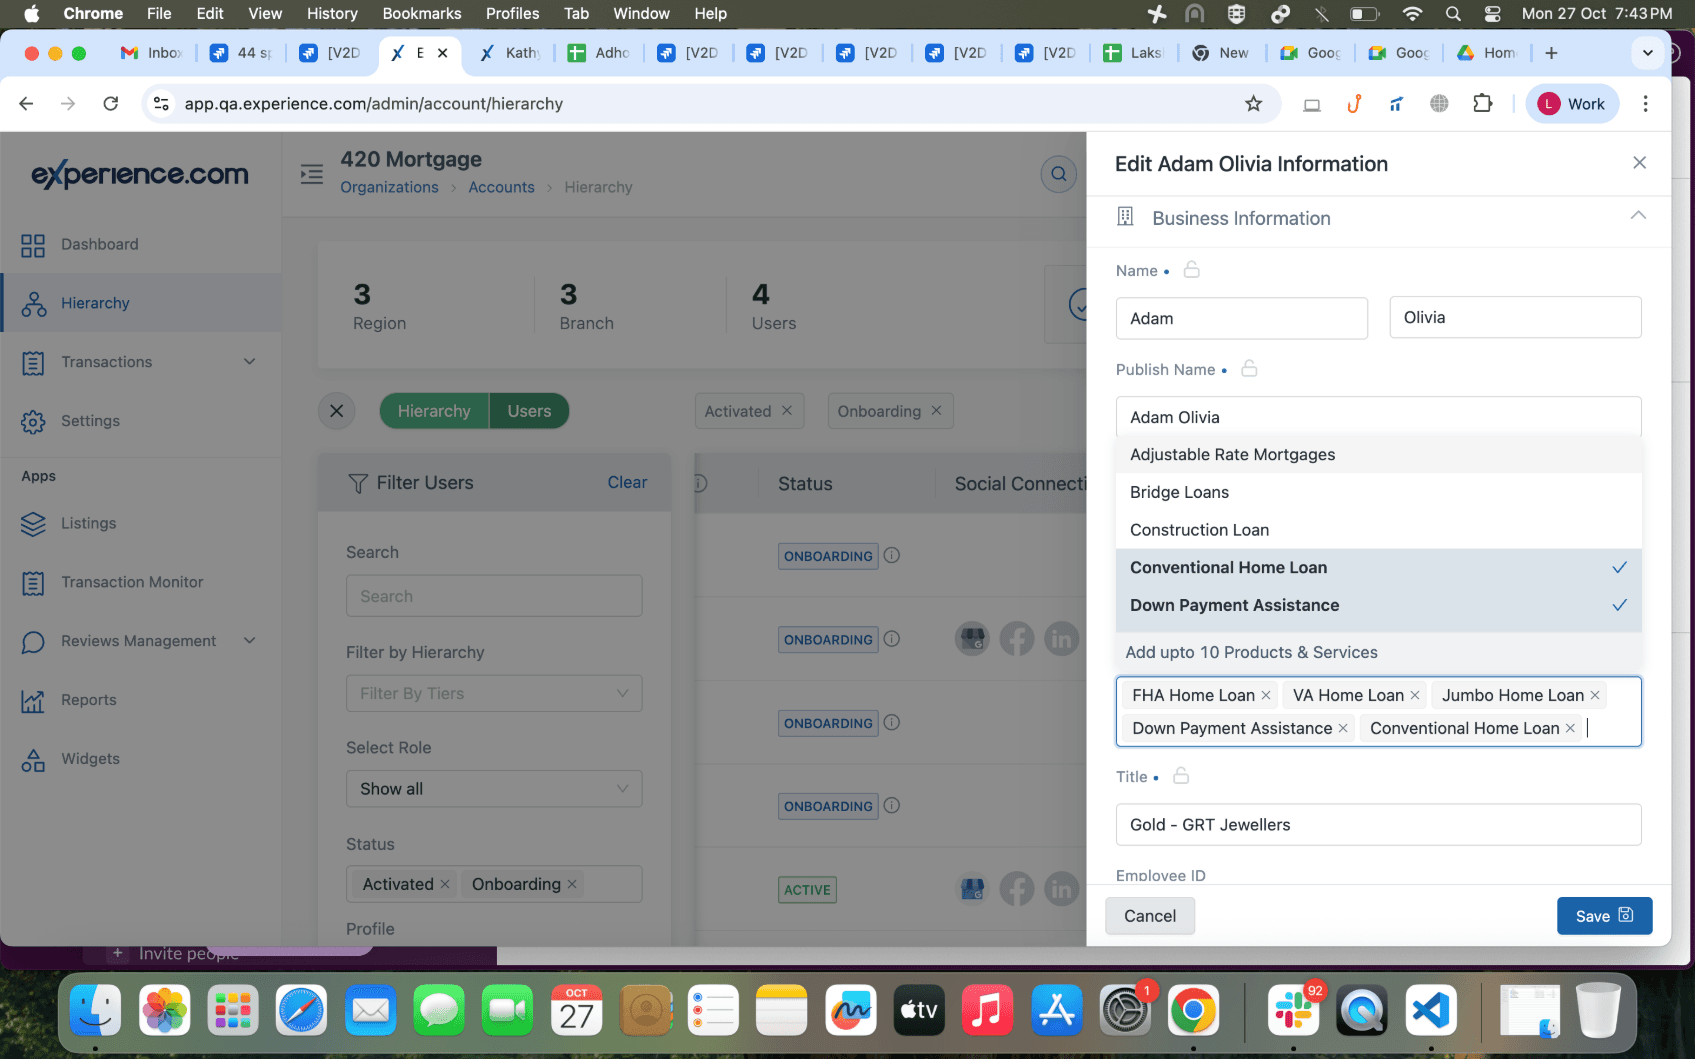The image size is (1695, 1059).
Task: Deselect Conventional Home Loan option
Action: [1379, 568]
